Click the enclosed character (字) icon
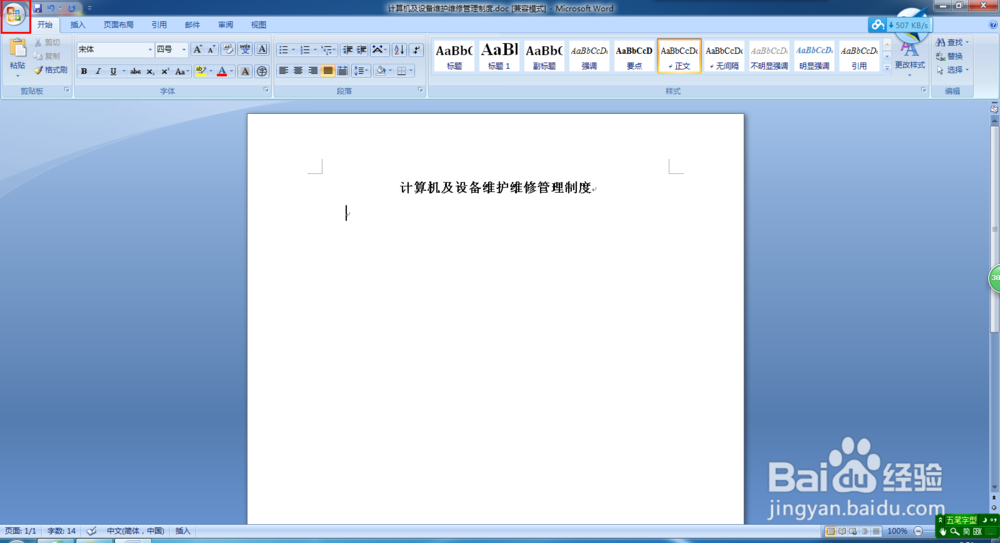 [x=261, y=71]
